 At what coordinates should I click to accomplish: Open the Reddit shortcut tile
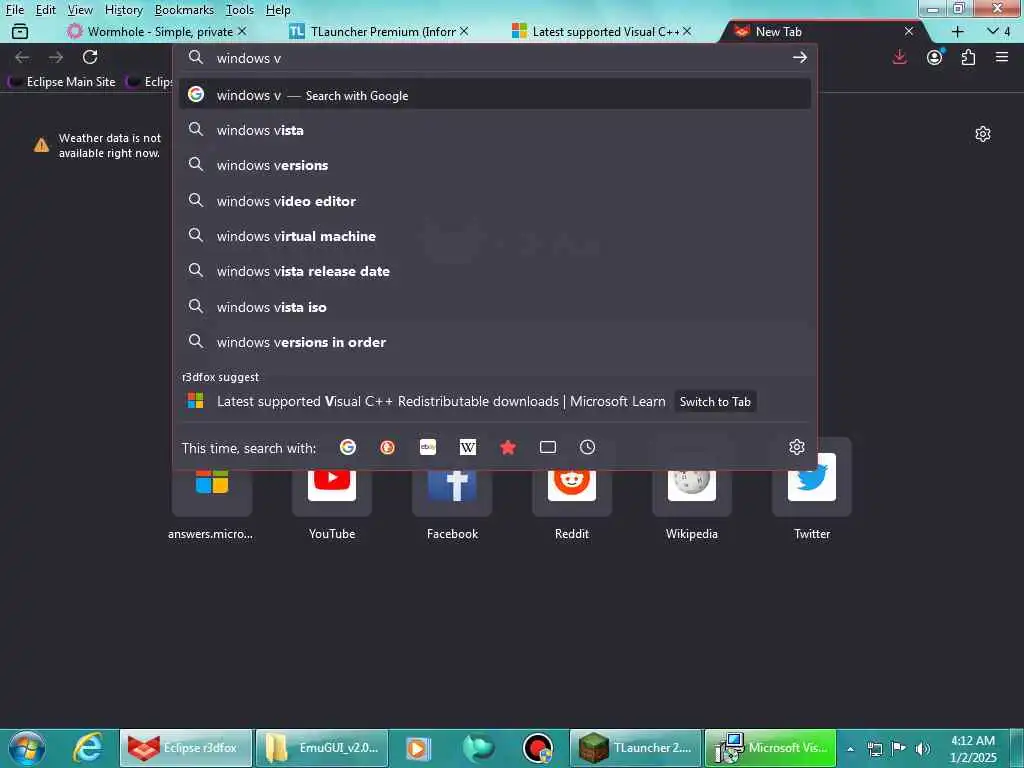(572, 494)
